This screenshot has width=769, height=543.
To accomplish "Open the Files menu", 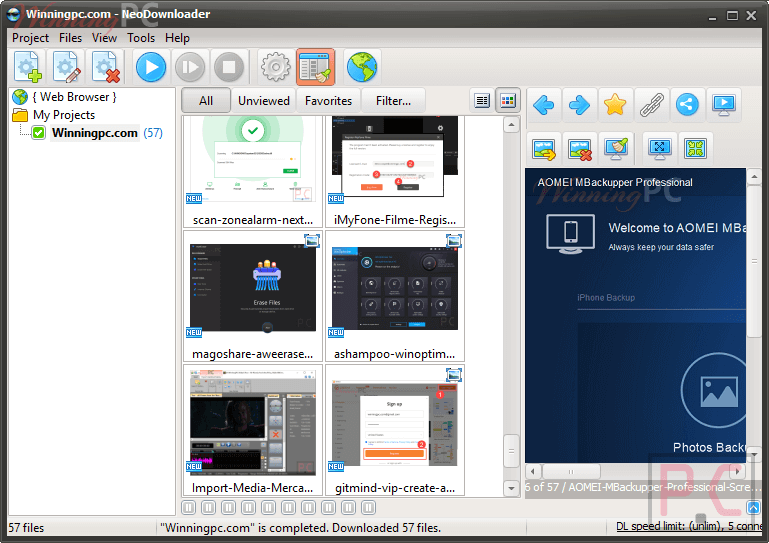I will tap(70, 38).
